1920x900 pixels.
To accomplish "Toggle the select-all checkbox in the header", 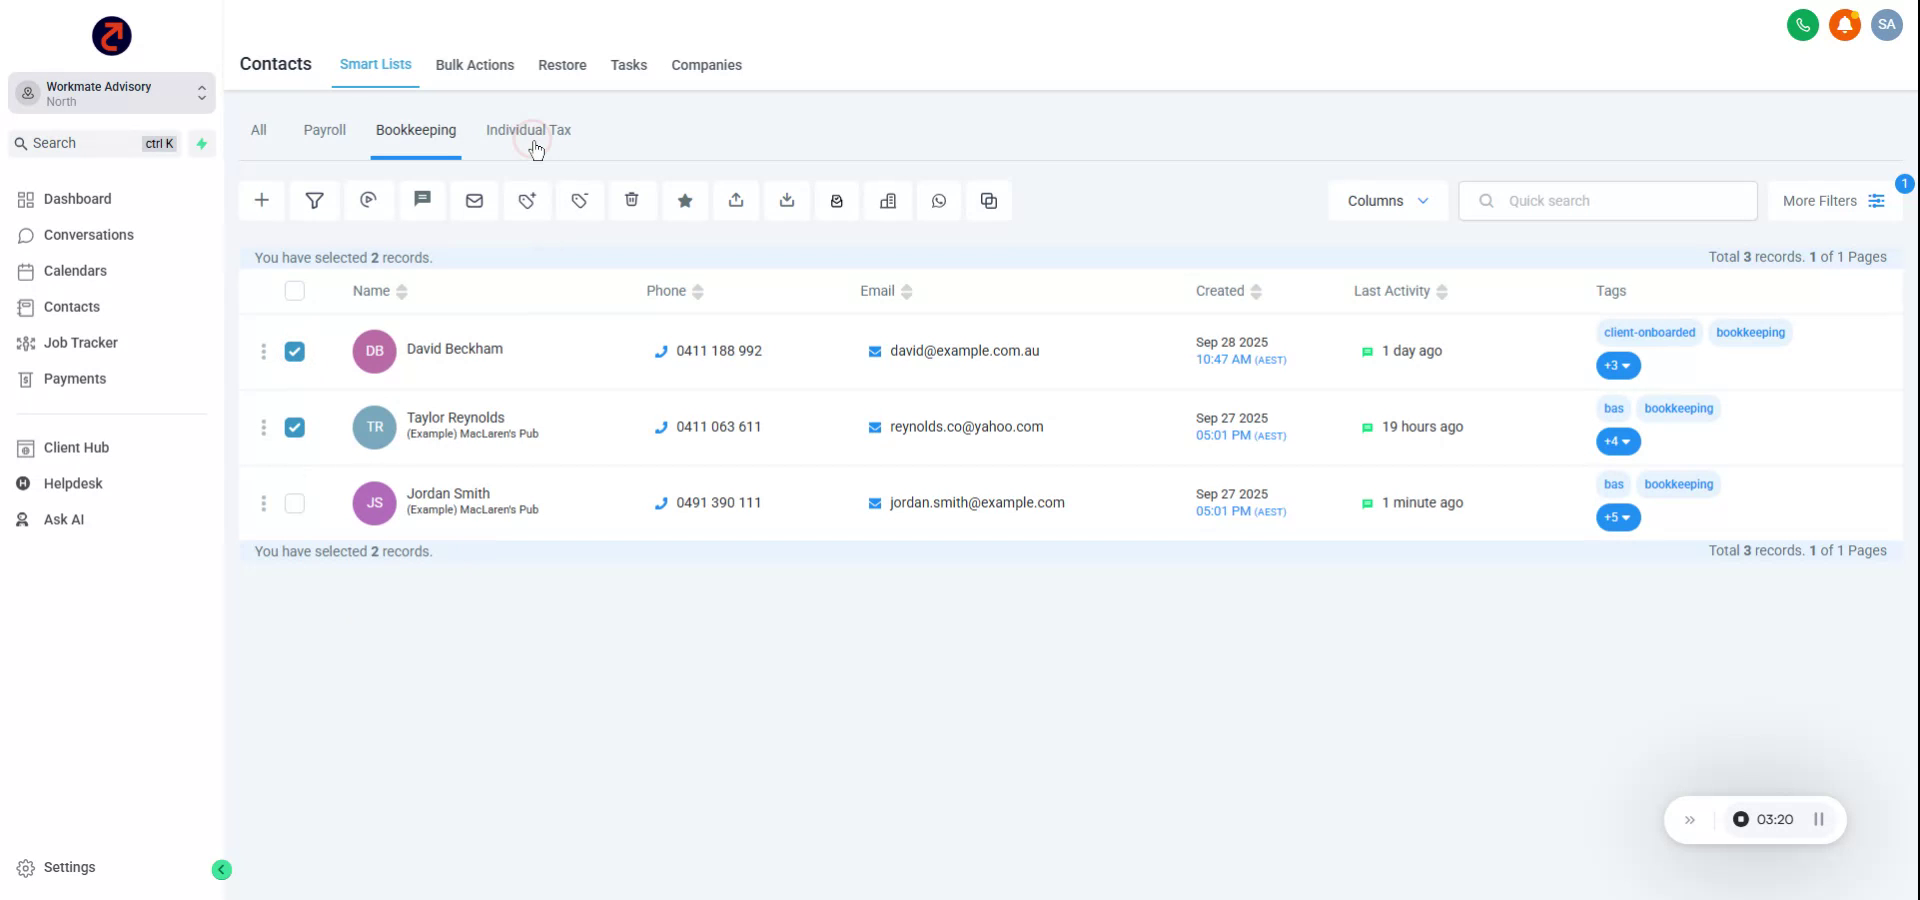I will 295,291.
